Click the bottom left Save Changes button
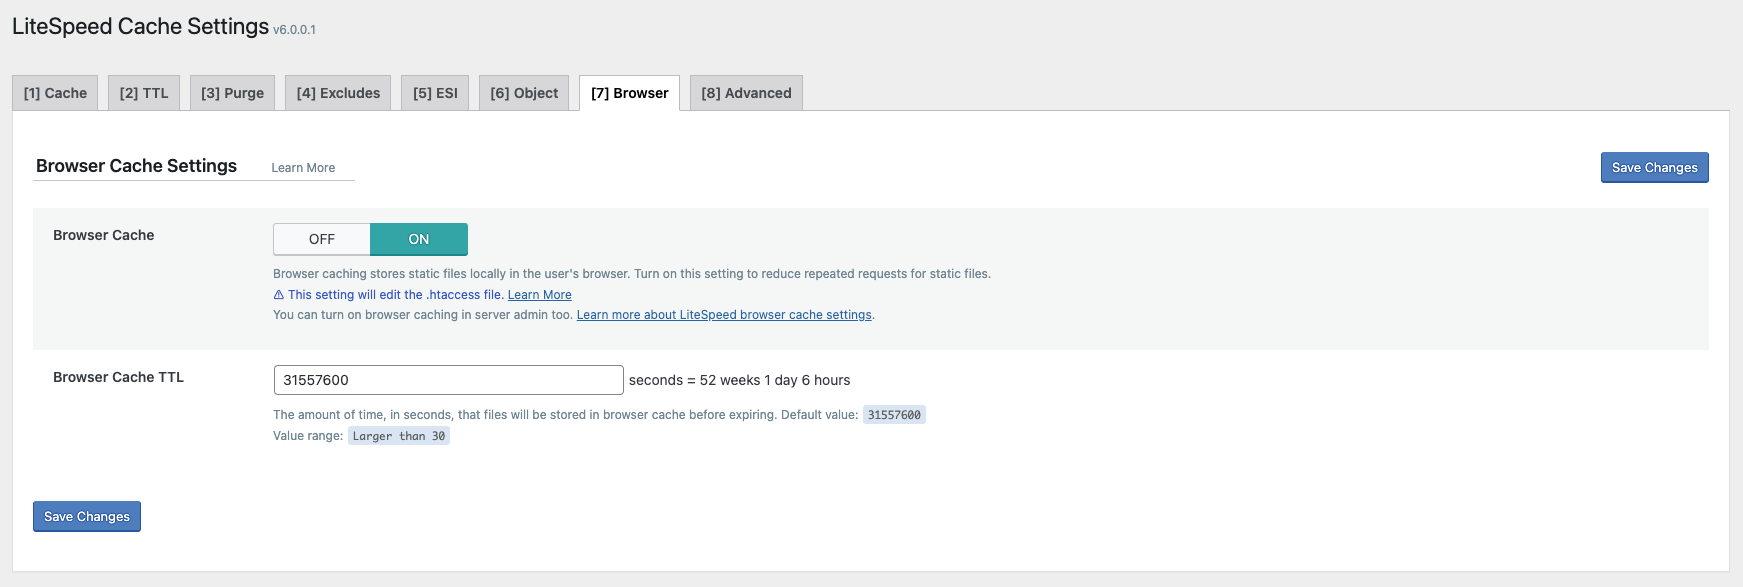Screen dimensions: 1743x587 87,516
